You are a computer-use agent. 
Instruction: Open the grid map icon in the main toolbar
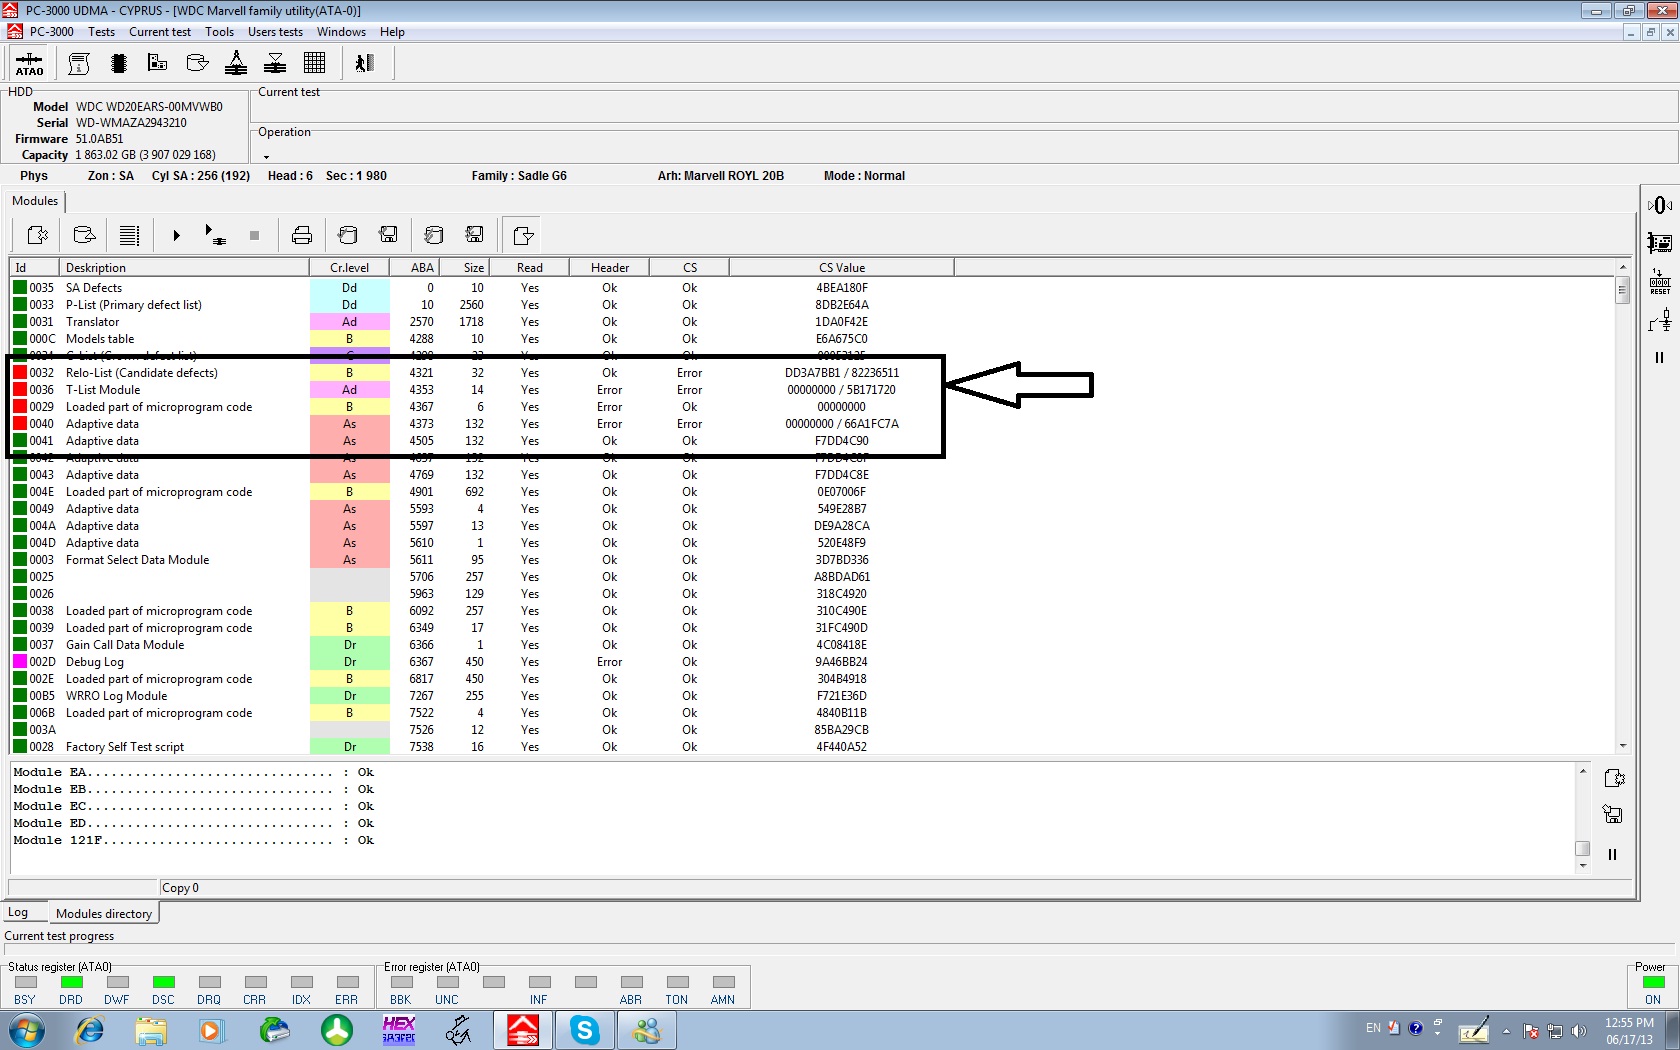tap(314, 64)
